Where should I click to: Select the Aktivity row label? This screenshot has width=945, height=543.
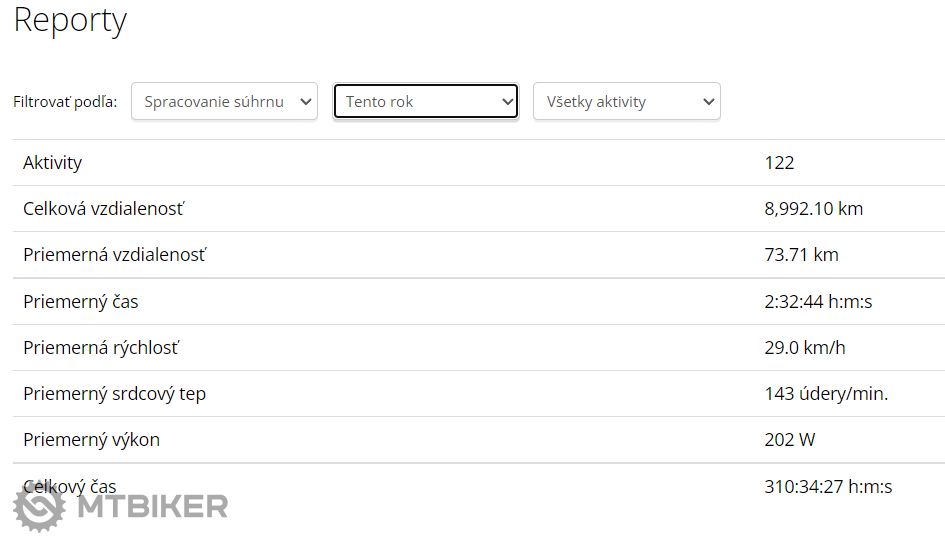53,162
